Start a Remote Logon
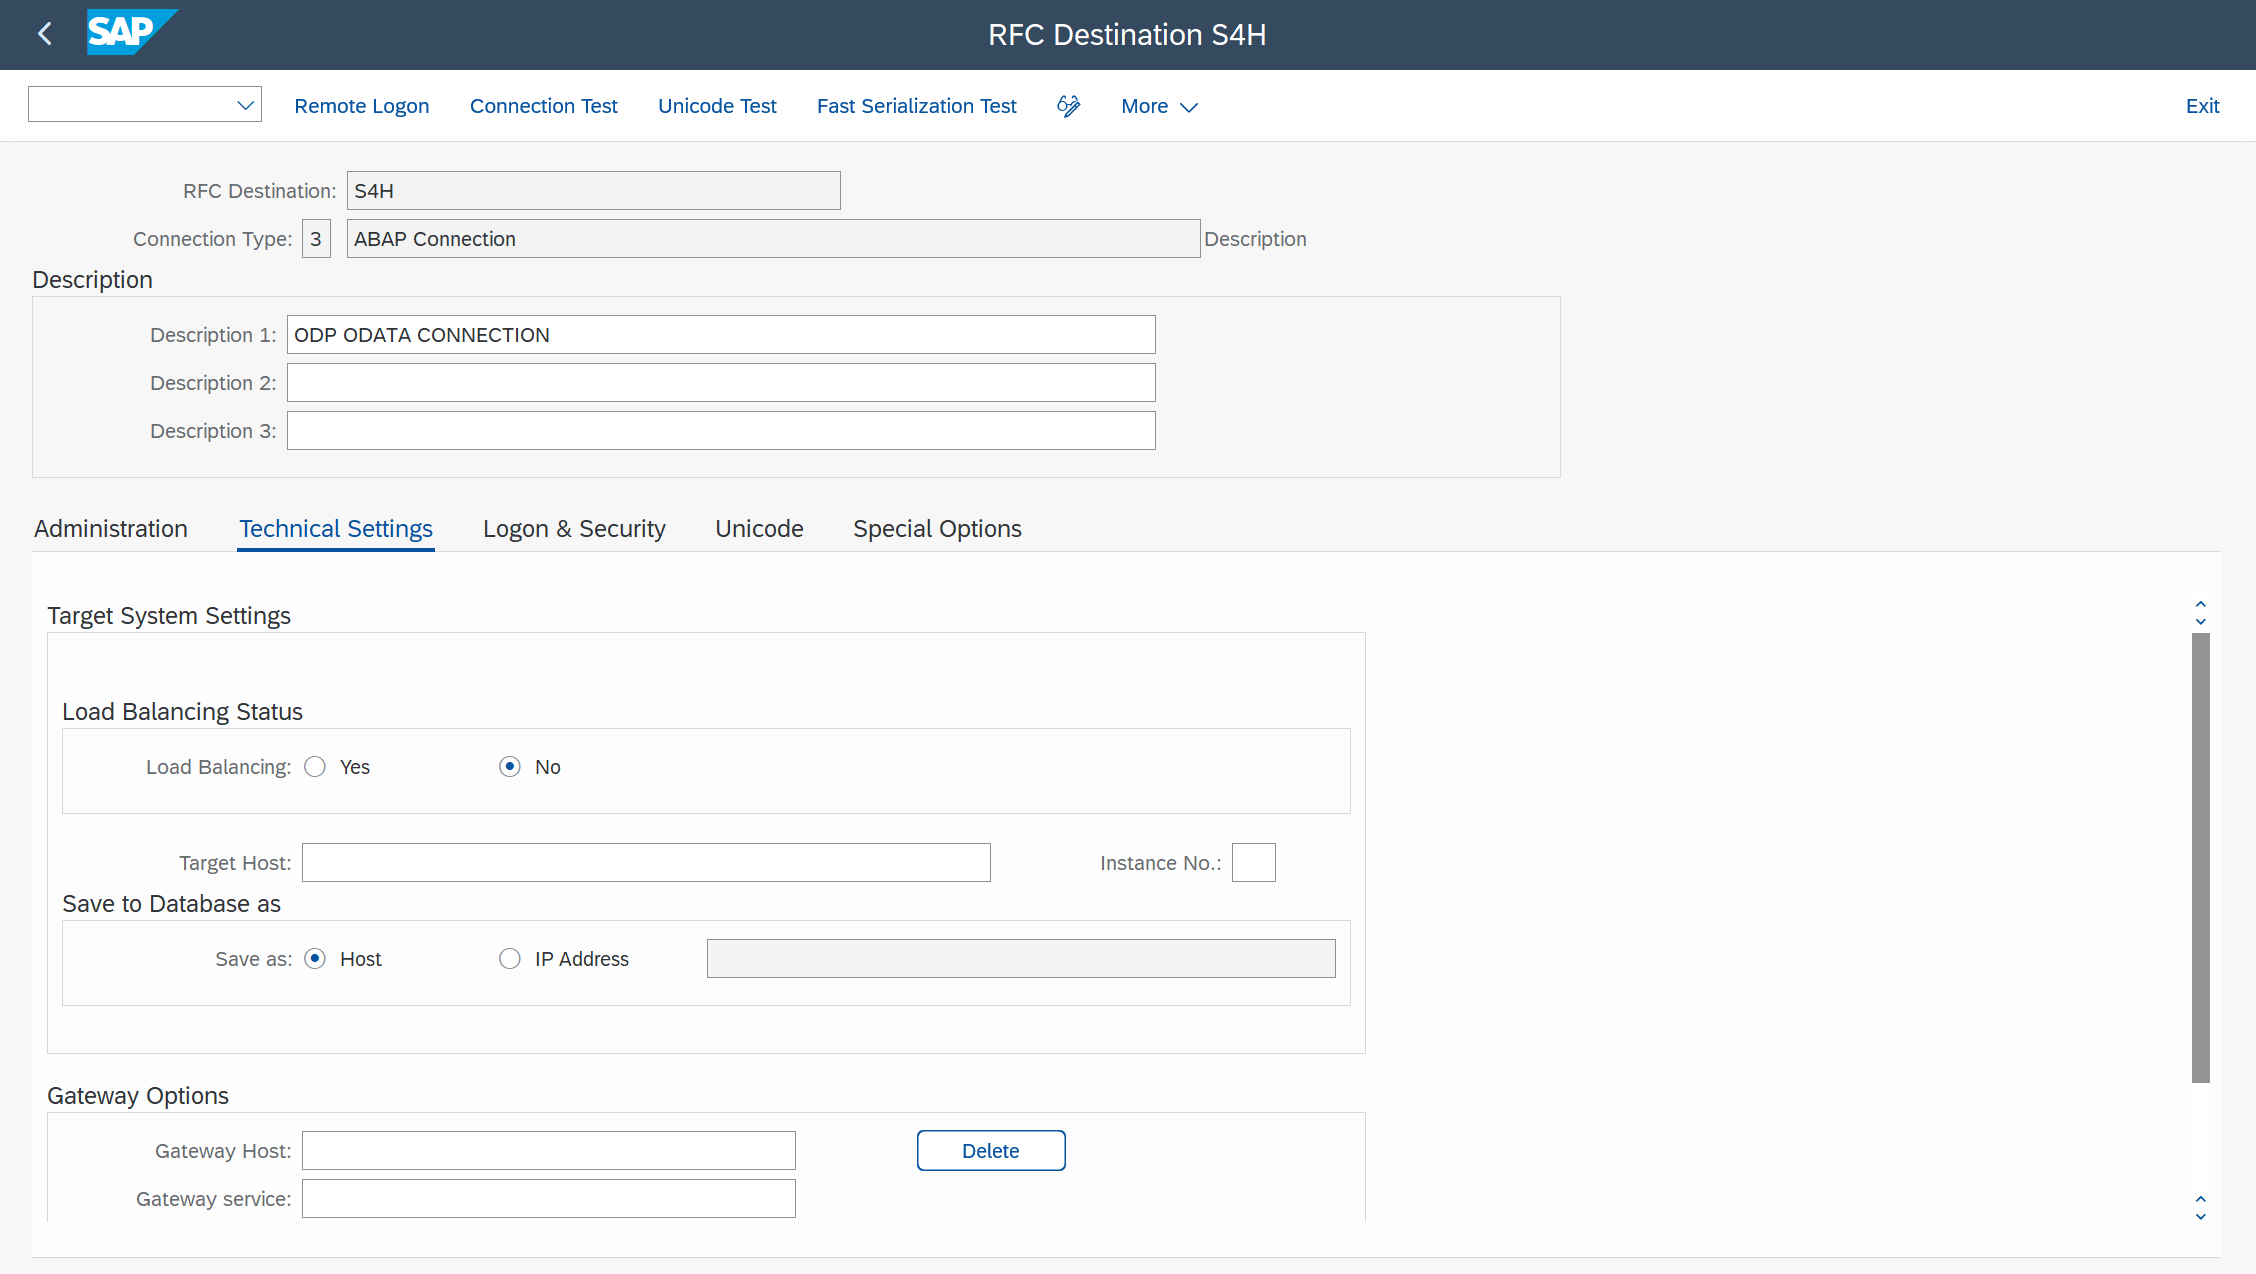Image resolution: width=2256 pixels, height=1274 pixels. pyautogui.click(x=361, y=105)
